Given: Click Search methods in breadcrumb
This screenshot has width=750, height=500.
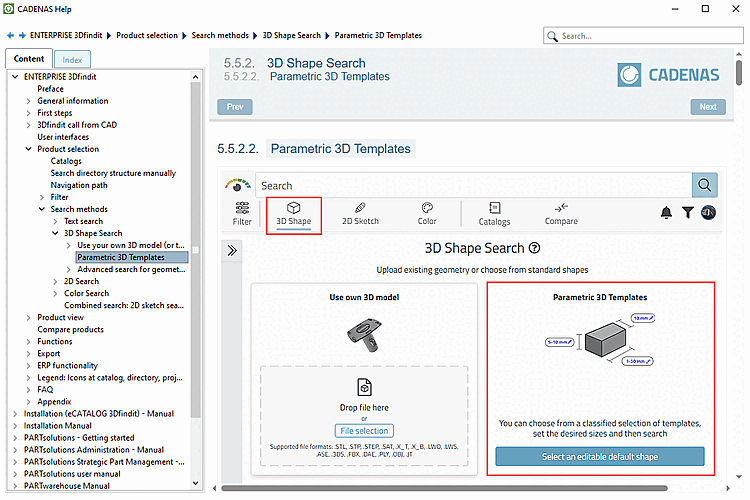Looking at the screenshot, I should tap(220, 35).
